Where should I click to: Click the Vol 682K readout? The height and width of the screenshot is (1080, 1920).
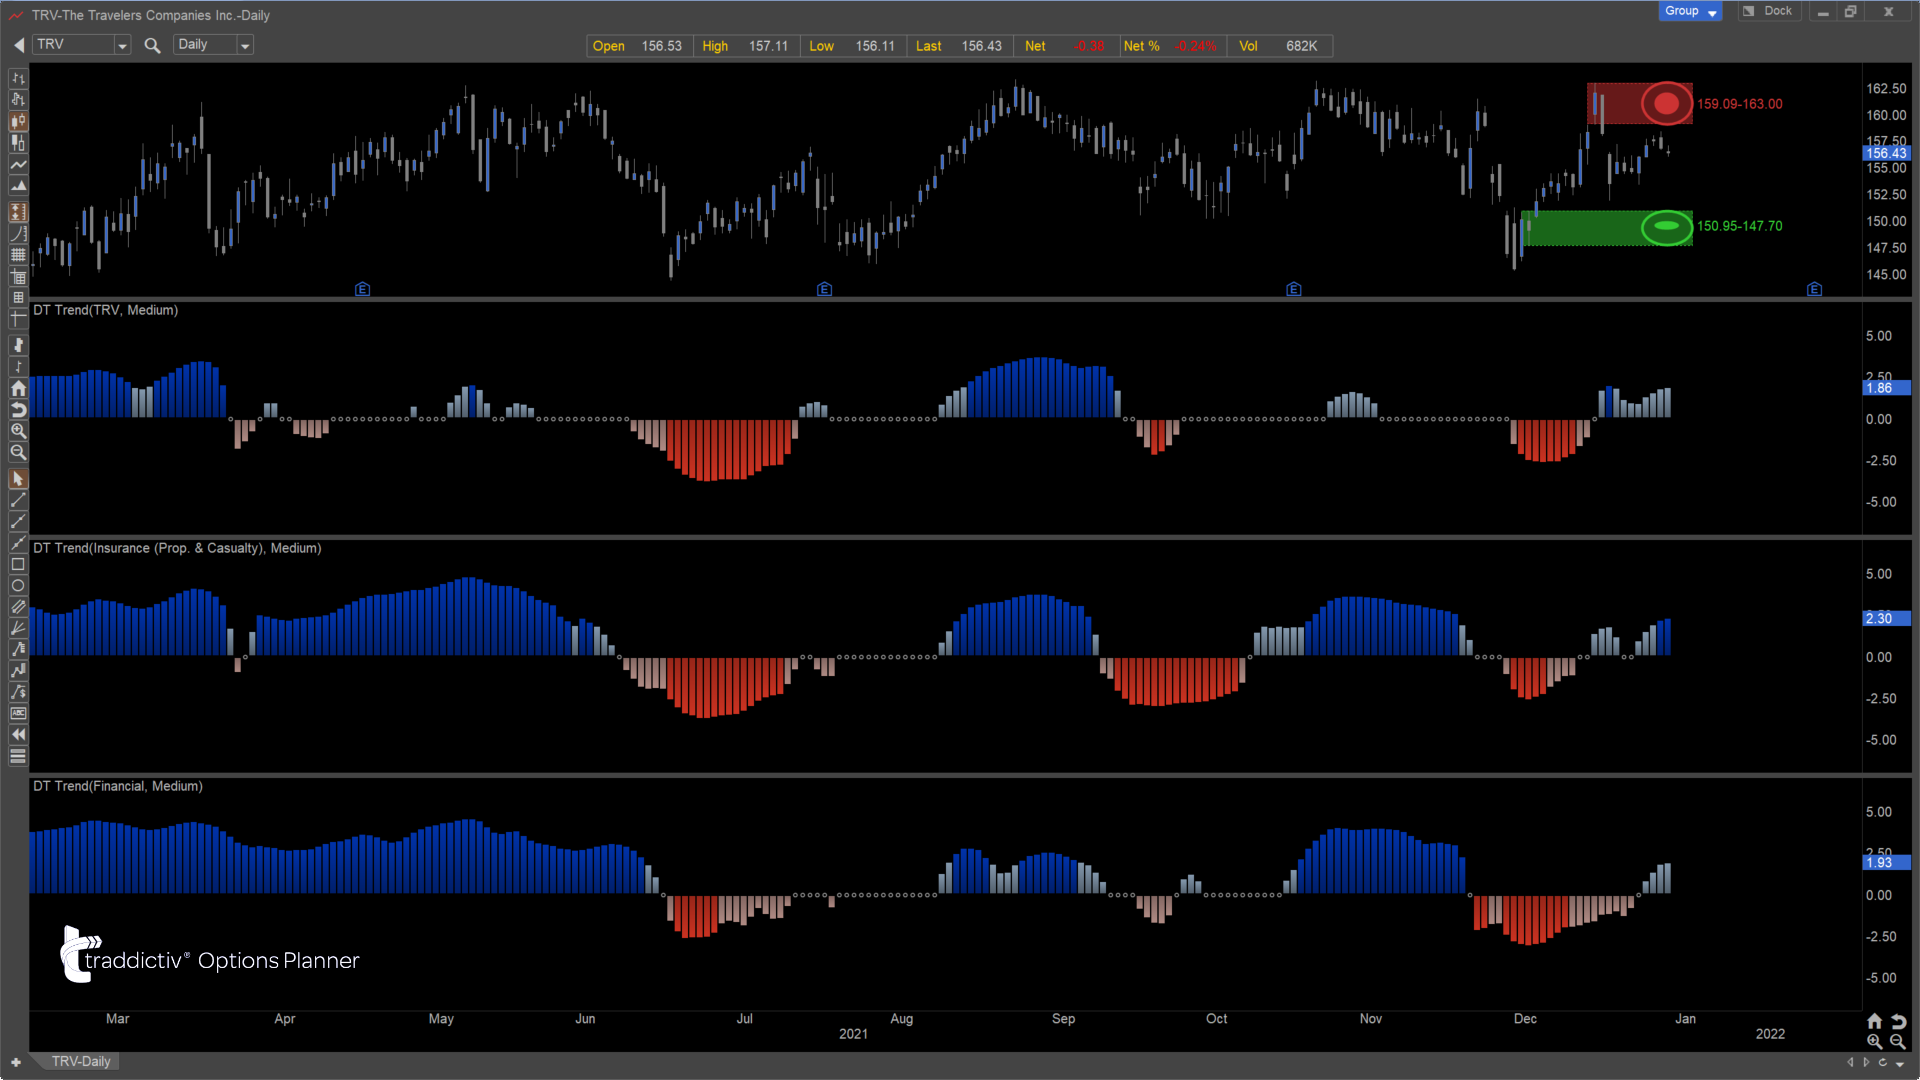pos(1278,46)
